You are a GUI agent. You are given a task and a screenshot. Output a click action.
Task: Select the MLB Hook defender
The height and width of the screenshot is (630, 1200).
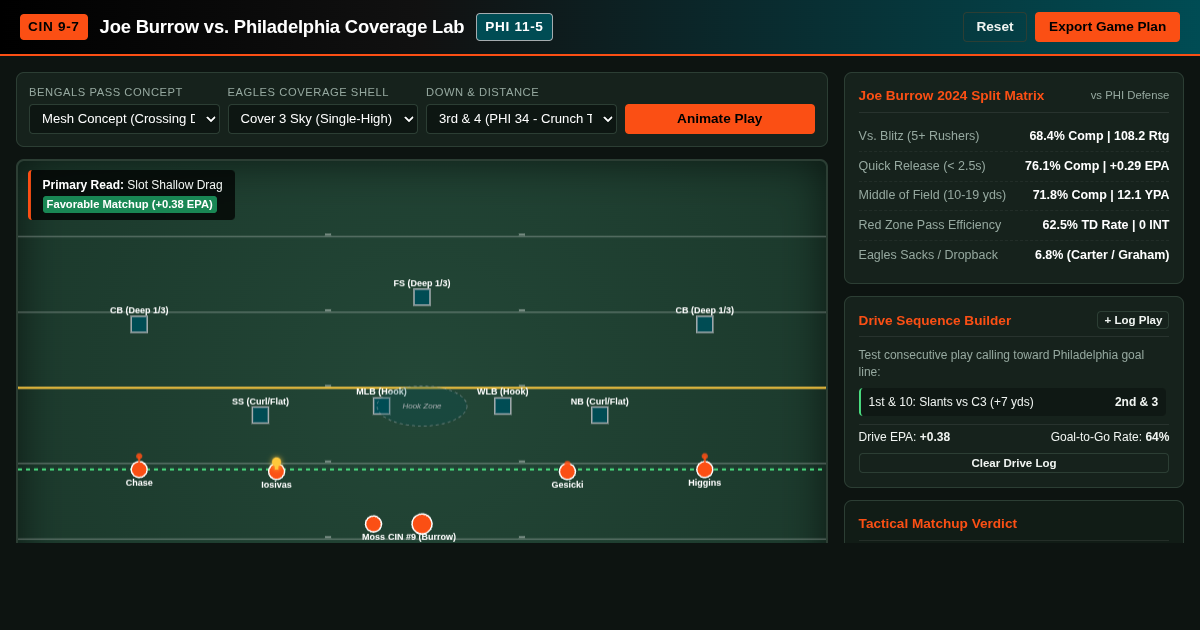point(381,406)
